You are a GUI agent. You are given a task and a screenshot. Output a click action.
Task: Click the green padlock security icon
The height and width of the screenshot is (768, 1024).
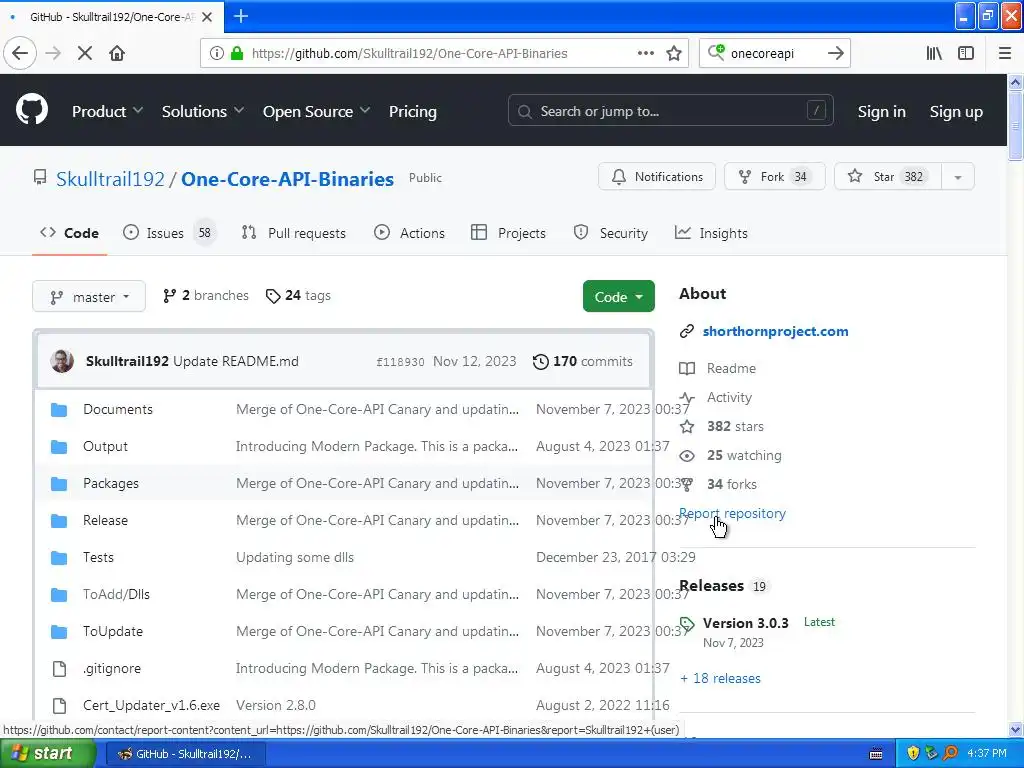pos(237,54)
